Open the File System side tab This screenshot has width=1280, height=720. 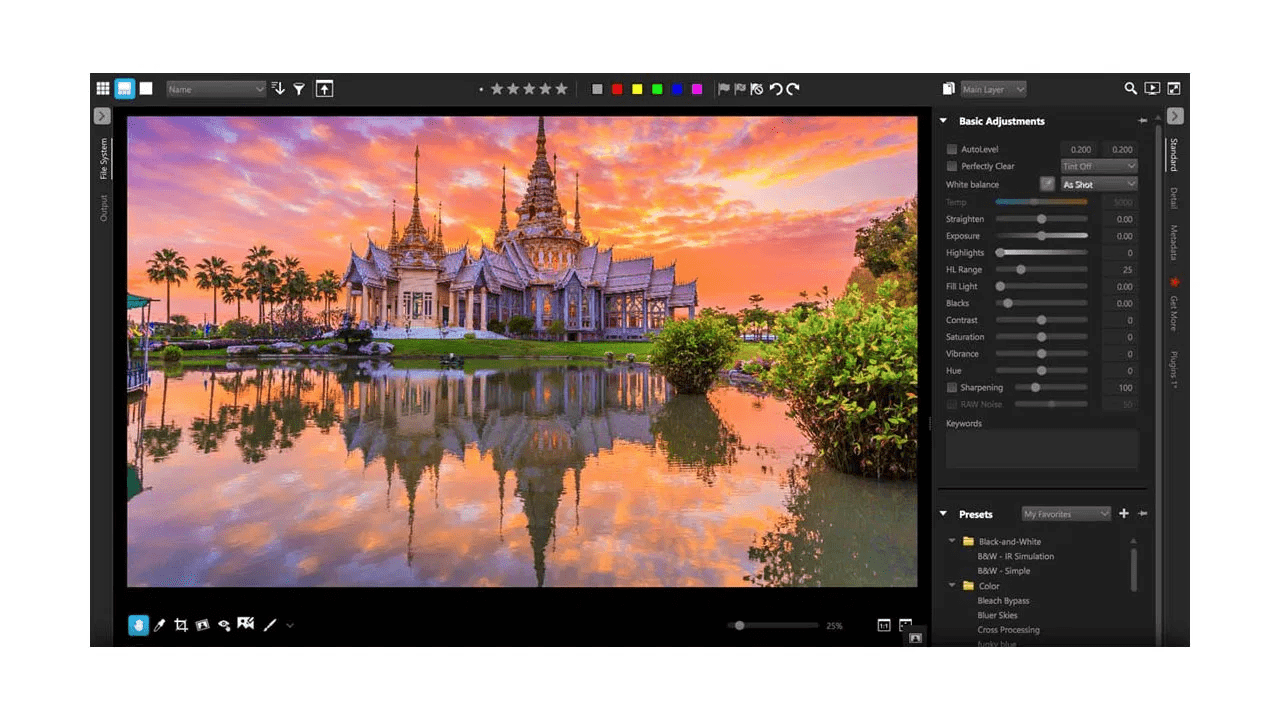click(x=103, y=160)
